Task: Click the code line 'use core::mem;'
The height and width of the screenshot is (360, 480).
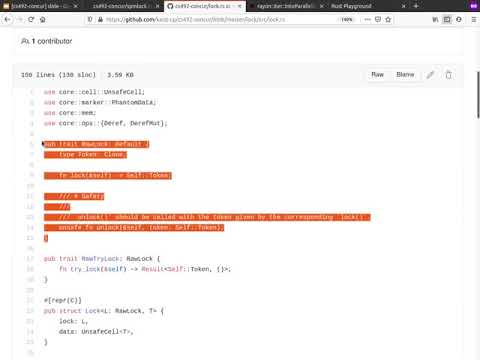Action: [70, 113]
